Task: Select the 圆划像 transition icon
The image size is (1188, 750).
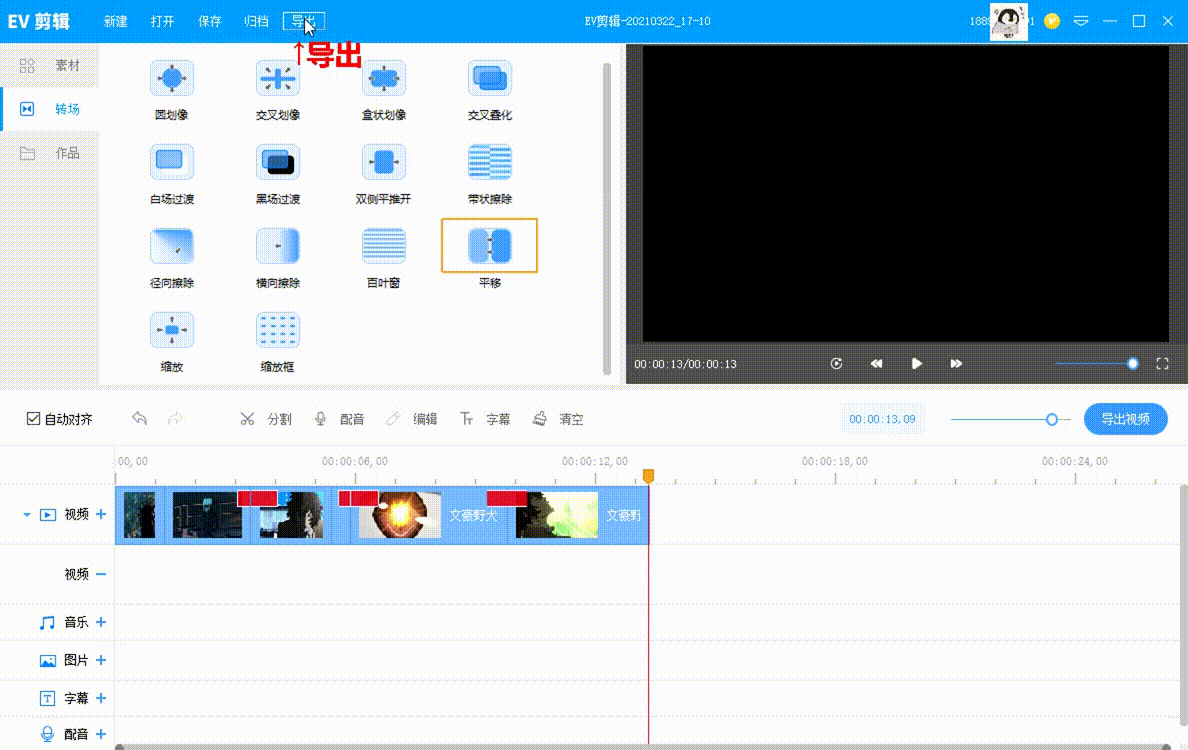Action: click(172, 79)
